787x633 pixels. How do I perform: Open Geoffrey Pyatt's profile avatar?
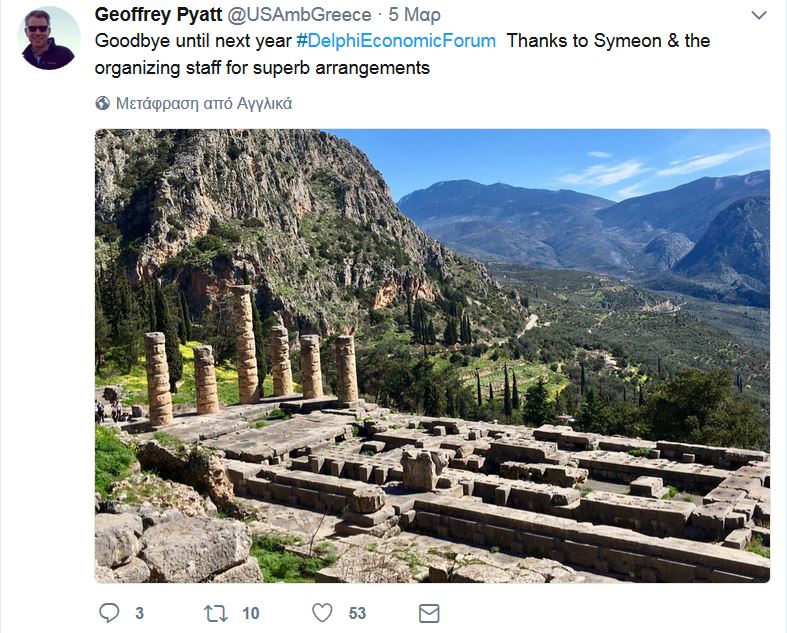click(x=48, y=38)
